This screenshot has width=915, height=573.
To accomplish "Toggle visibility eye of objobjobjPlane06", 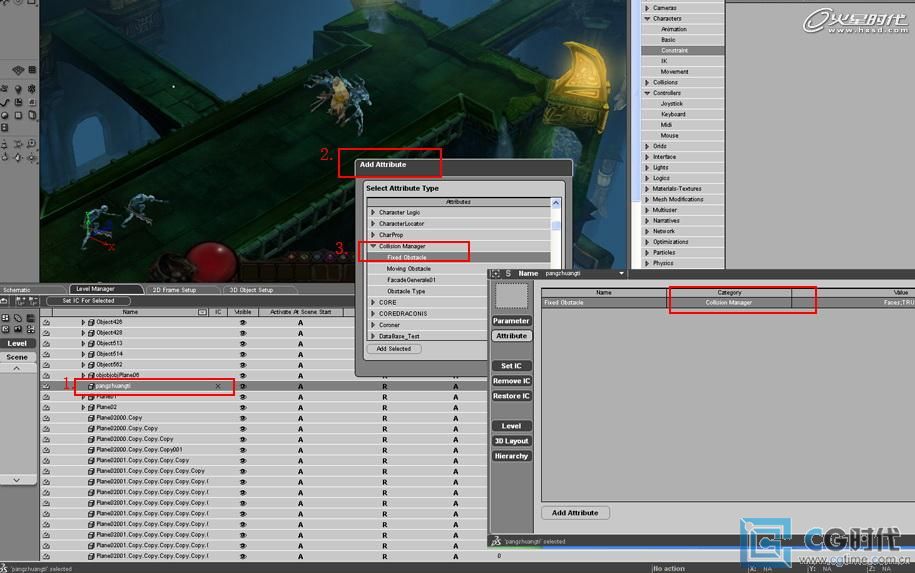I will coord(243,375).
